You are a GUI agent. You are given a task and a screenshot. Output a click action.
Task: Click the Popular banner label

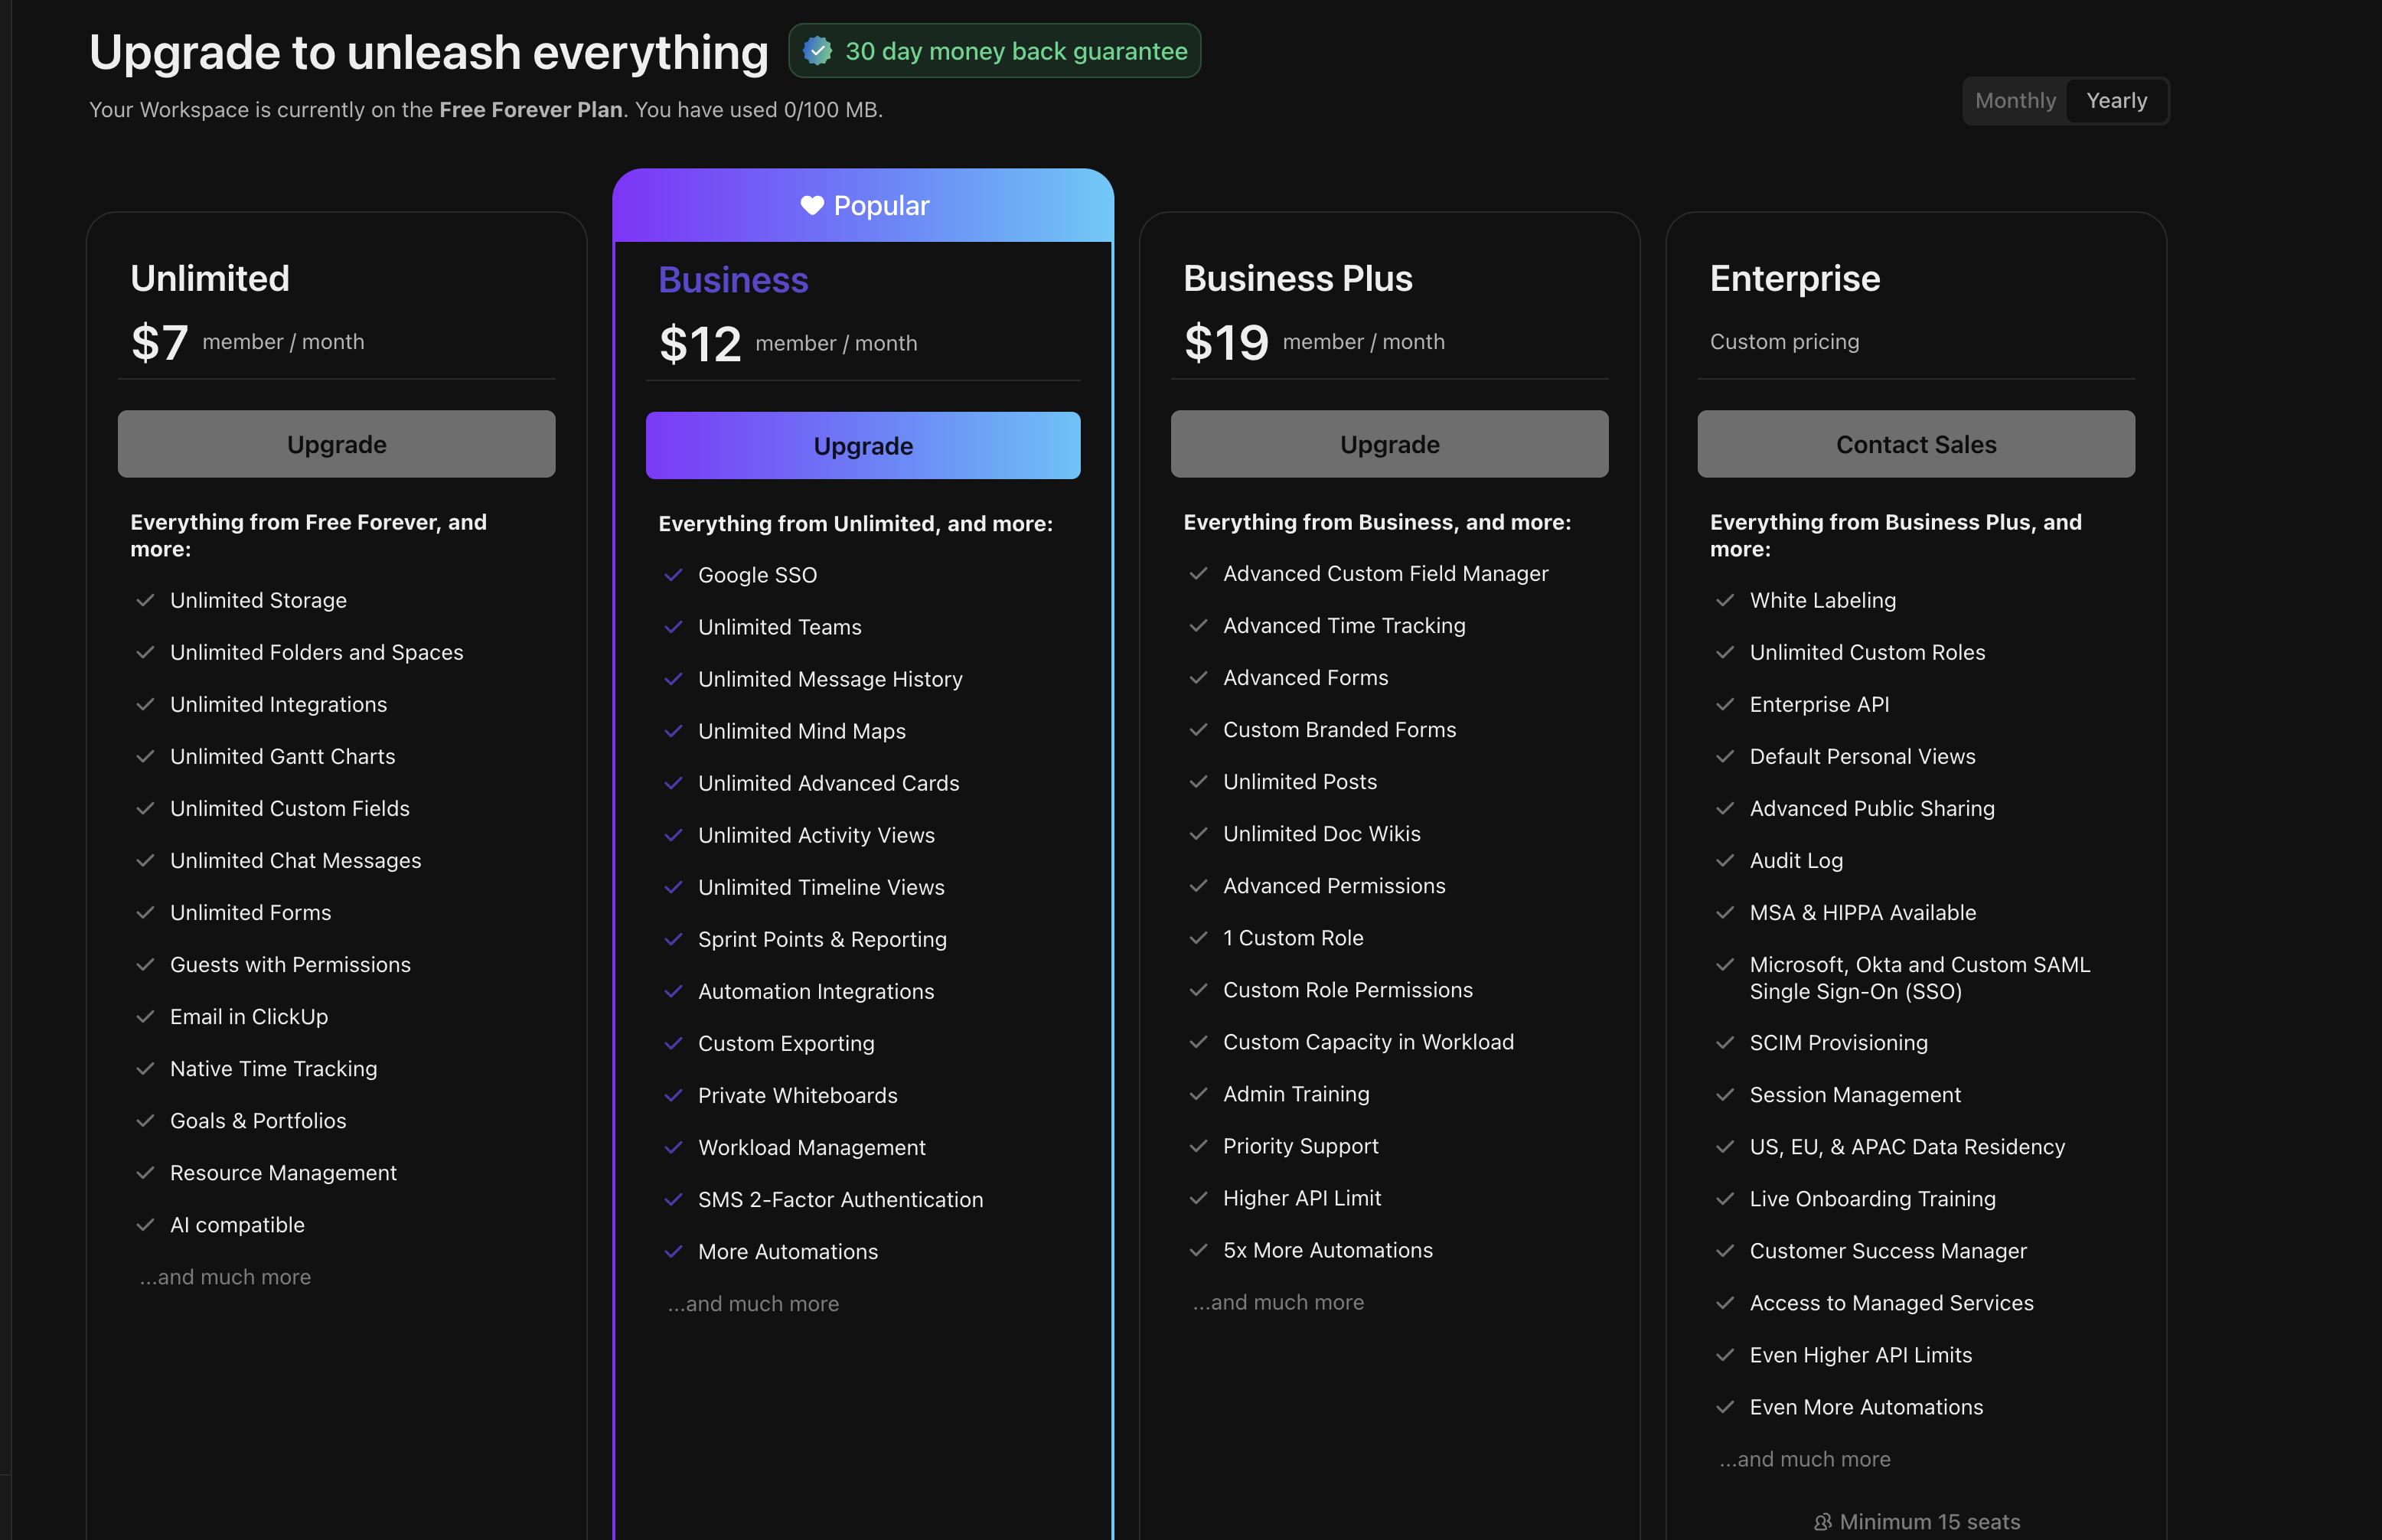881,205
